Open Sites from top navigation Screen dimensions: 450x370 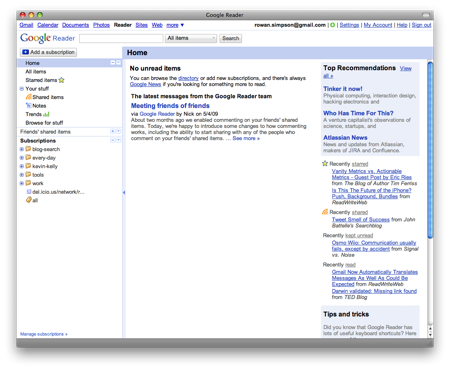pyautogui.click(x=142, y=25)
